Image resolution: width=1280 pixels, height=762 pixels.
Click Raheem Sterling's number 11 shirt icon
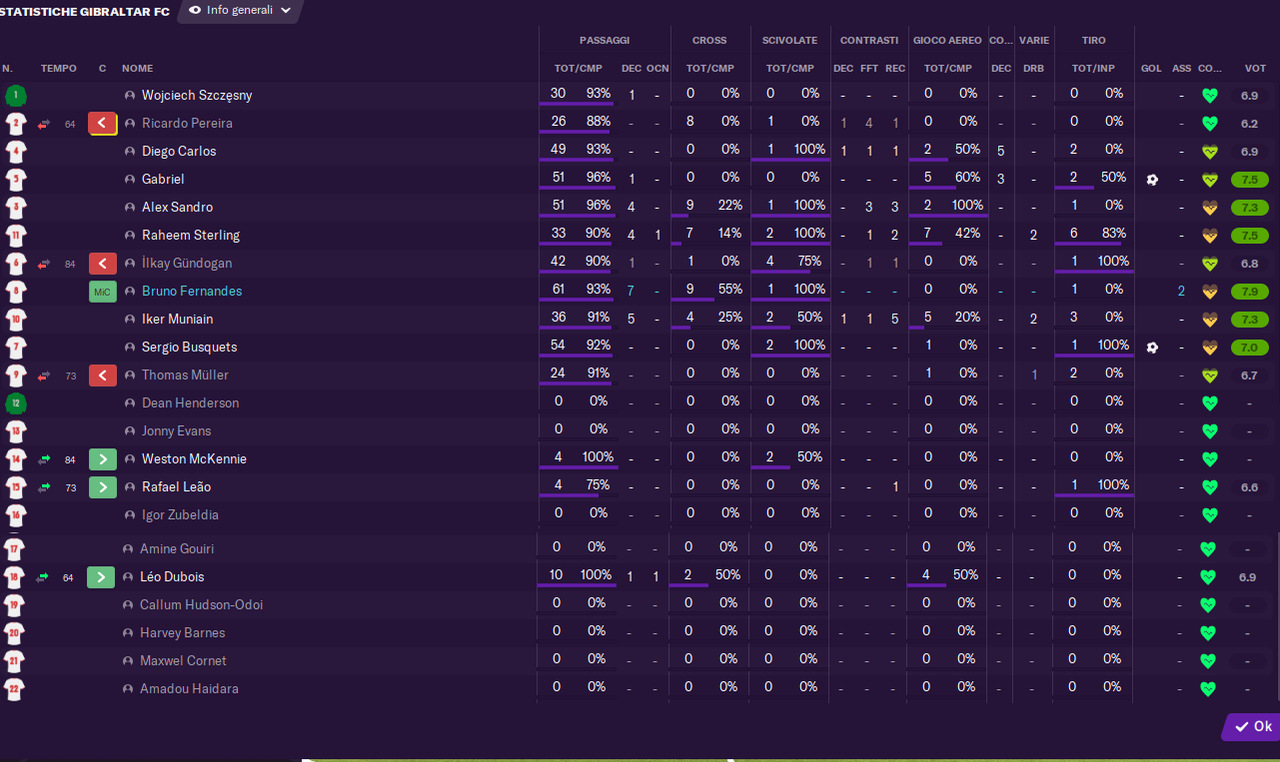15,236
